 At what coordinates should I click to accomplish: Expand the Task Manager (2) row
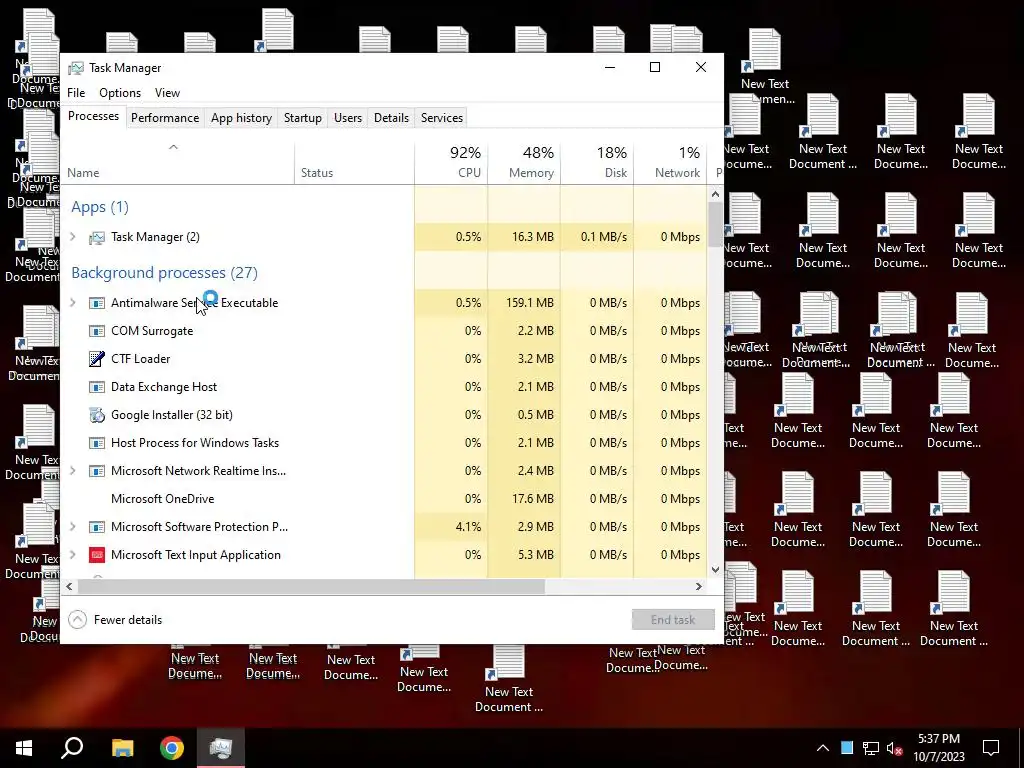72,237
